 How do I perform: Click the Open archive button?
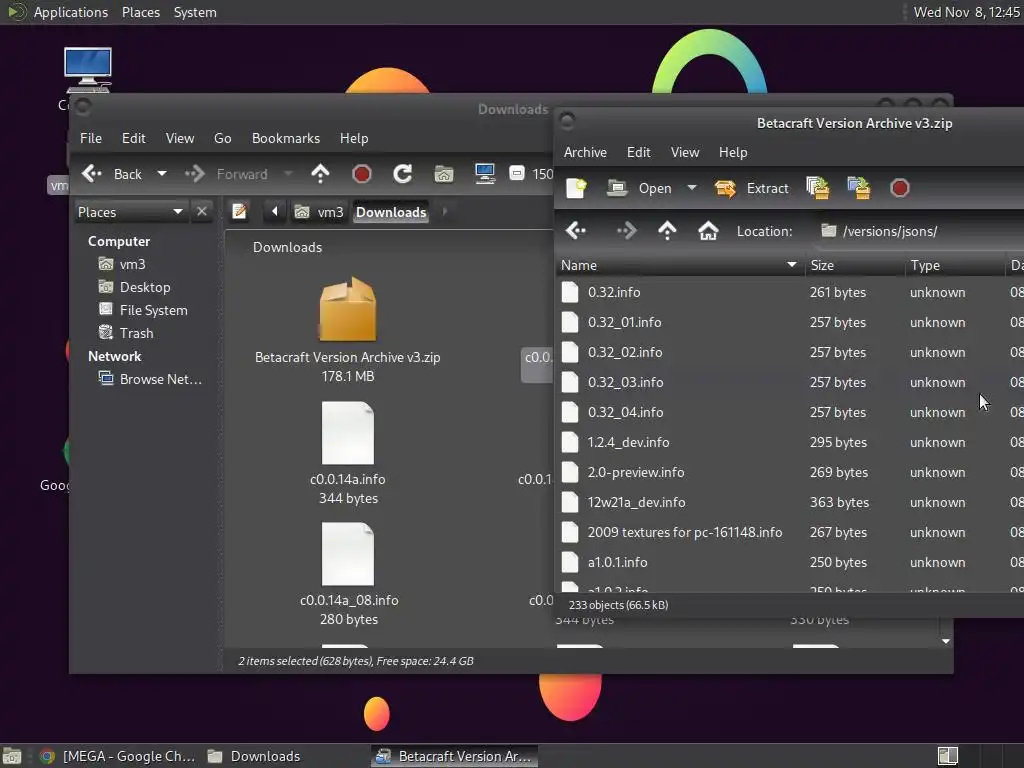click(x=639, y=188)
